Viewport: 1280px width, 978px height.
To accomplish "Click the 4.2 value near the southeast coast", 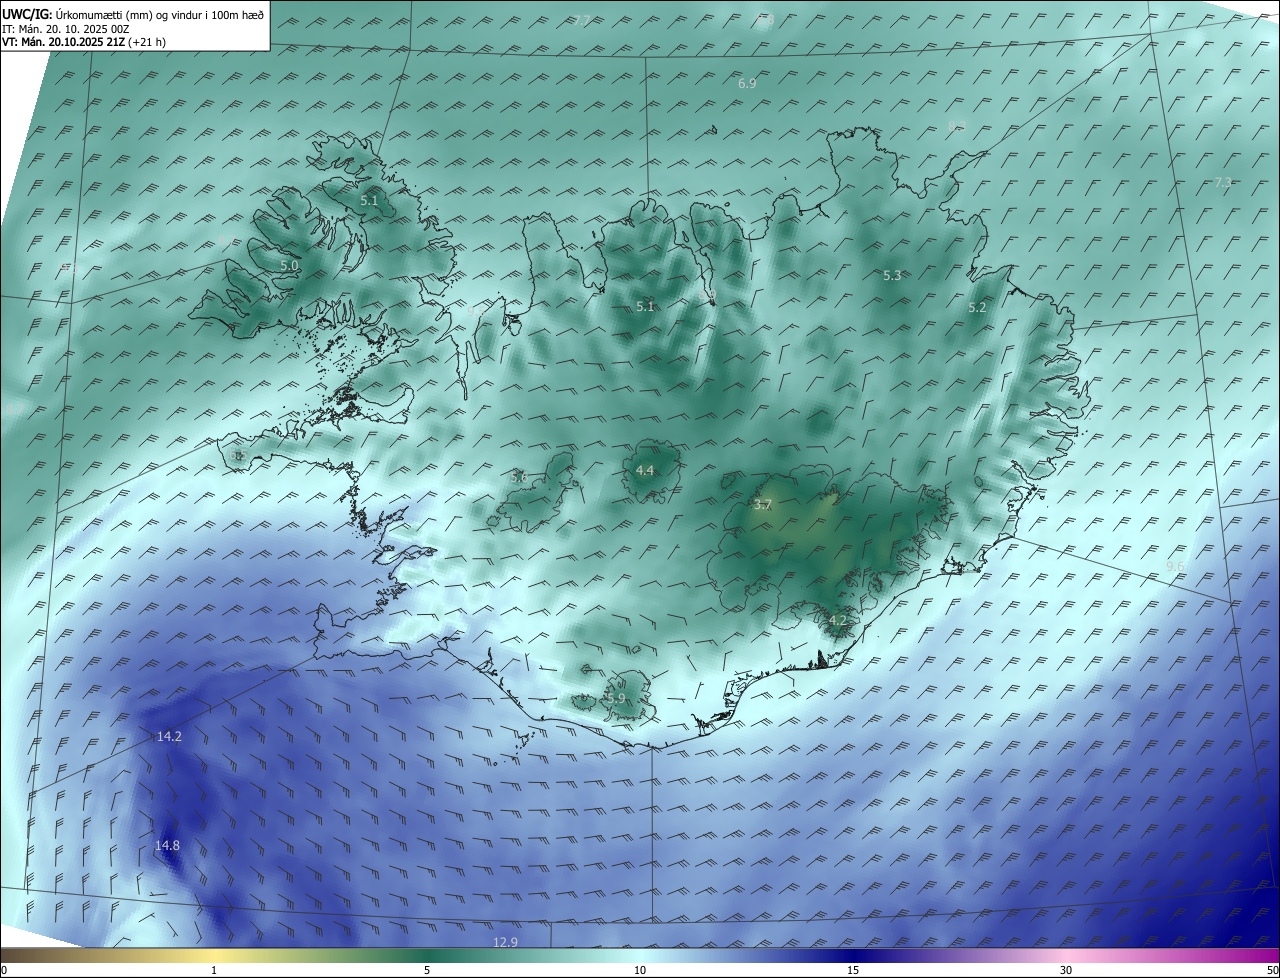I will point(838,621).
